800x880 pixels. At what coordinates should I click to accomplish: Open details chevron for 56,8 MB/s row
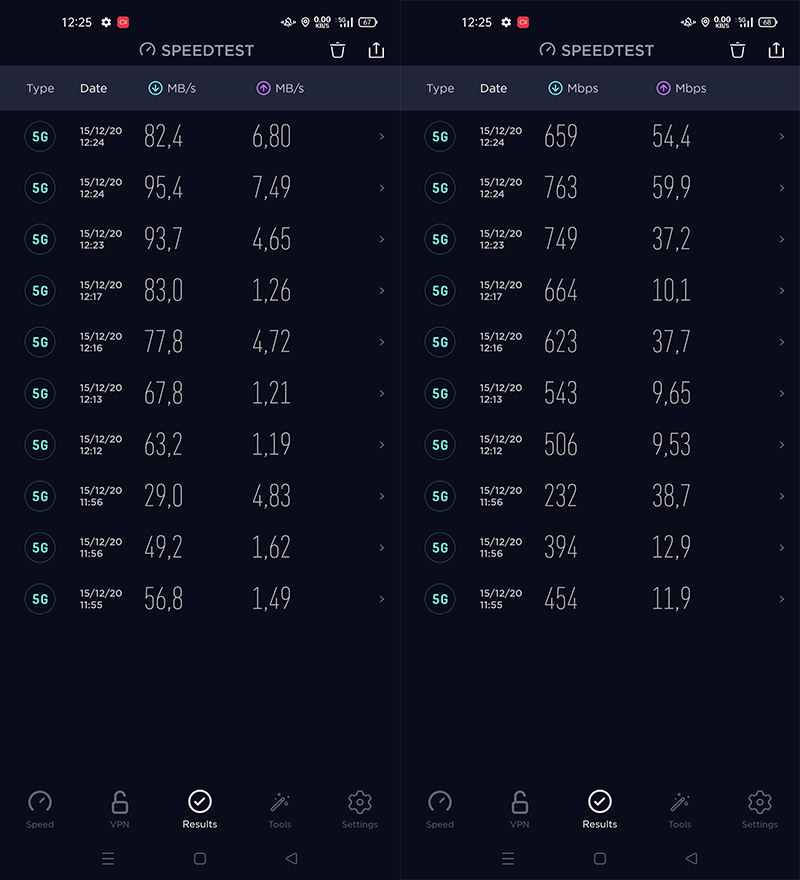click(x=382, y=599)
